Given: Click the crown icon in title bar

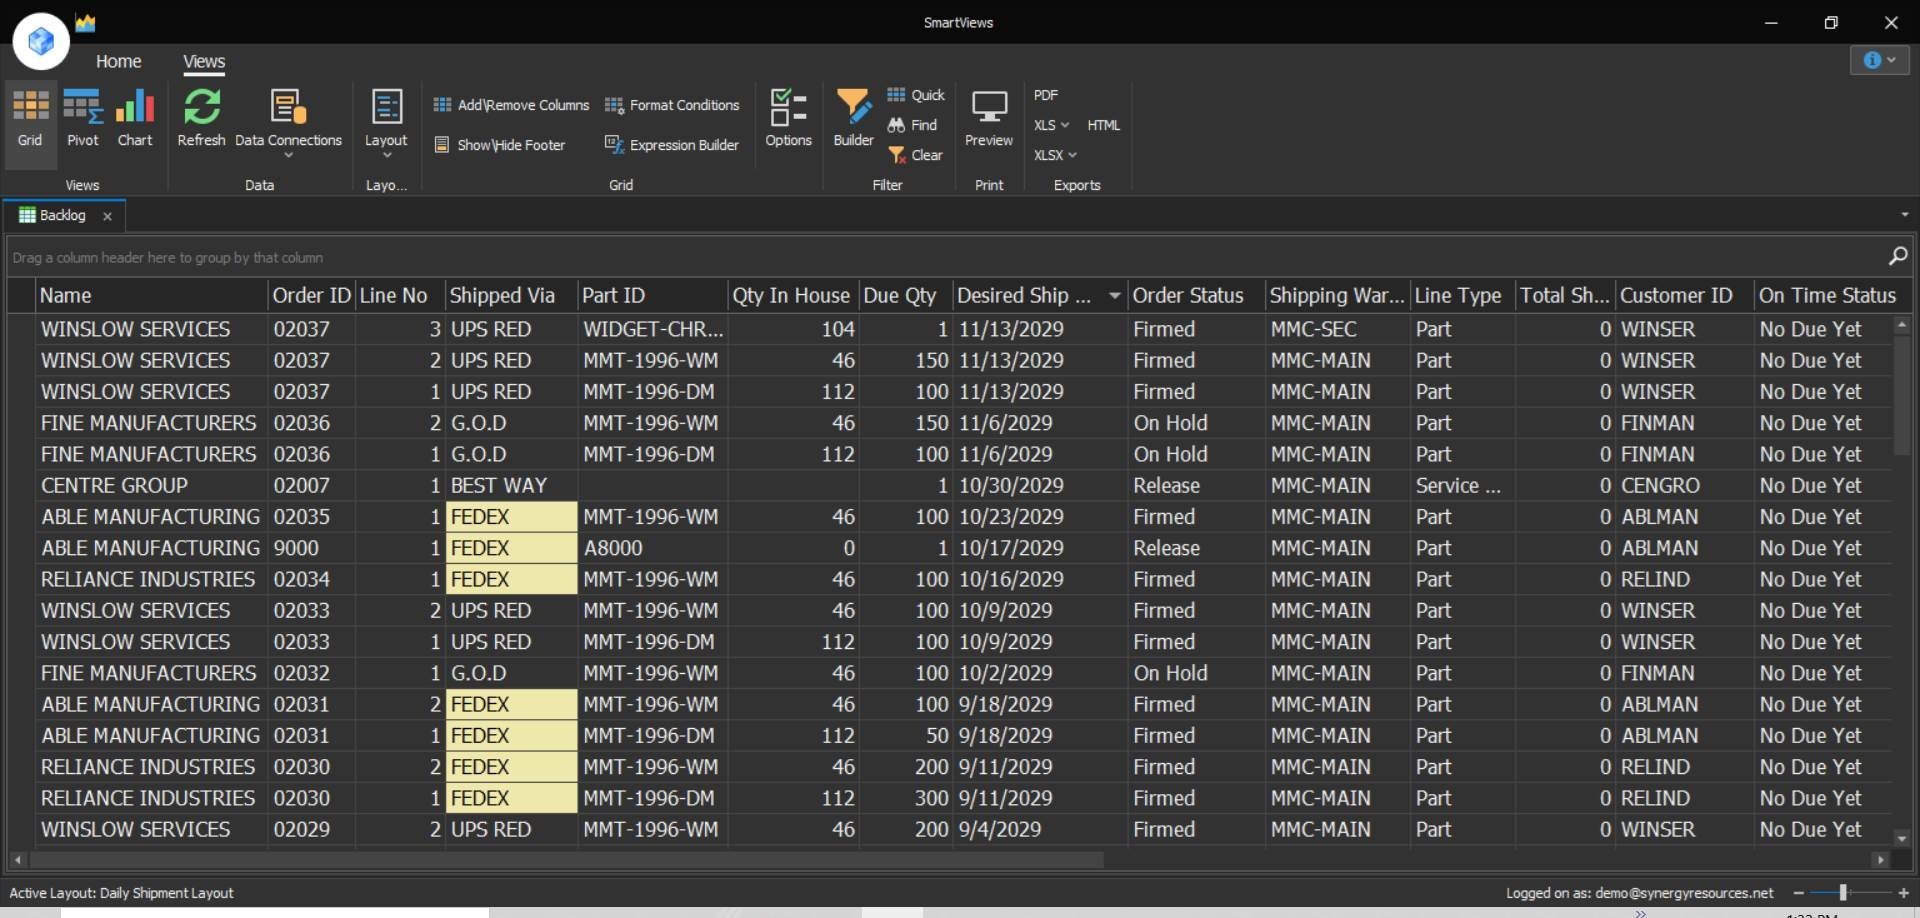Looking at the screenshot, I should (86, 22).
